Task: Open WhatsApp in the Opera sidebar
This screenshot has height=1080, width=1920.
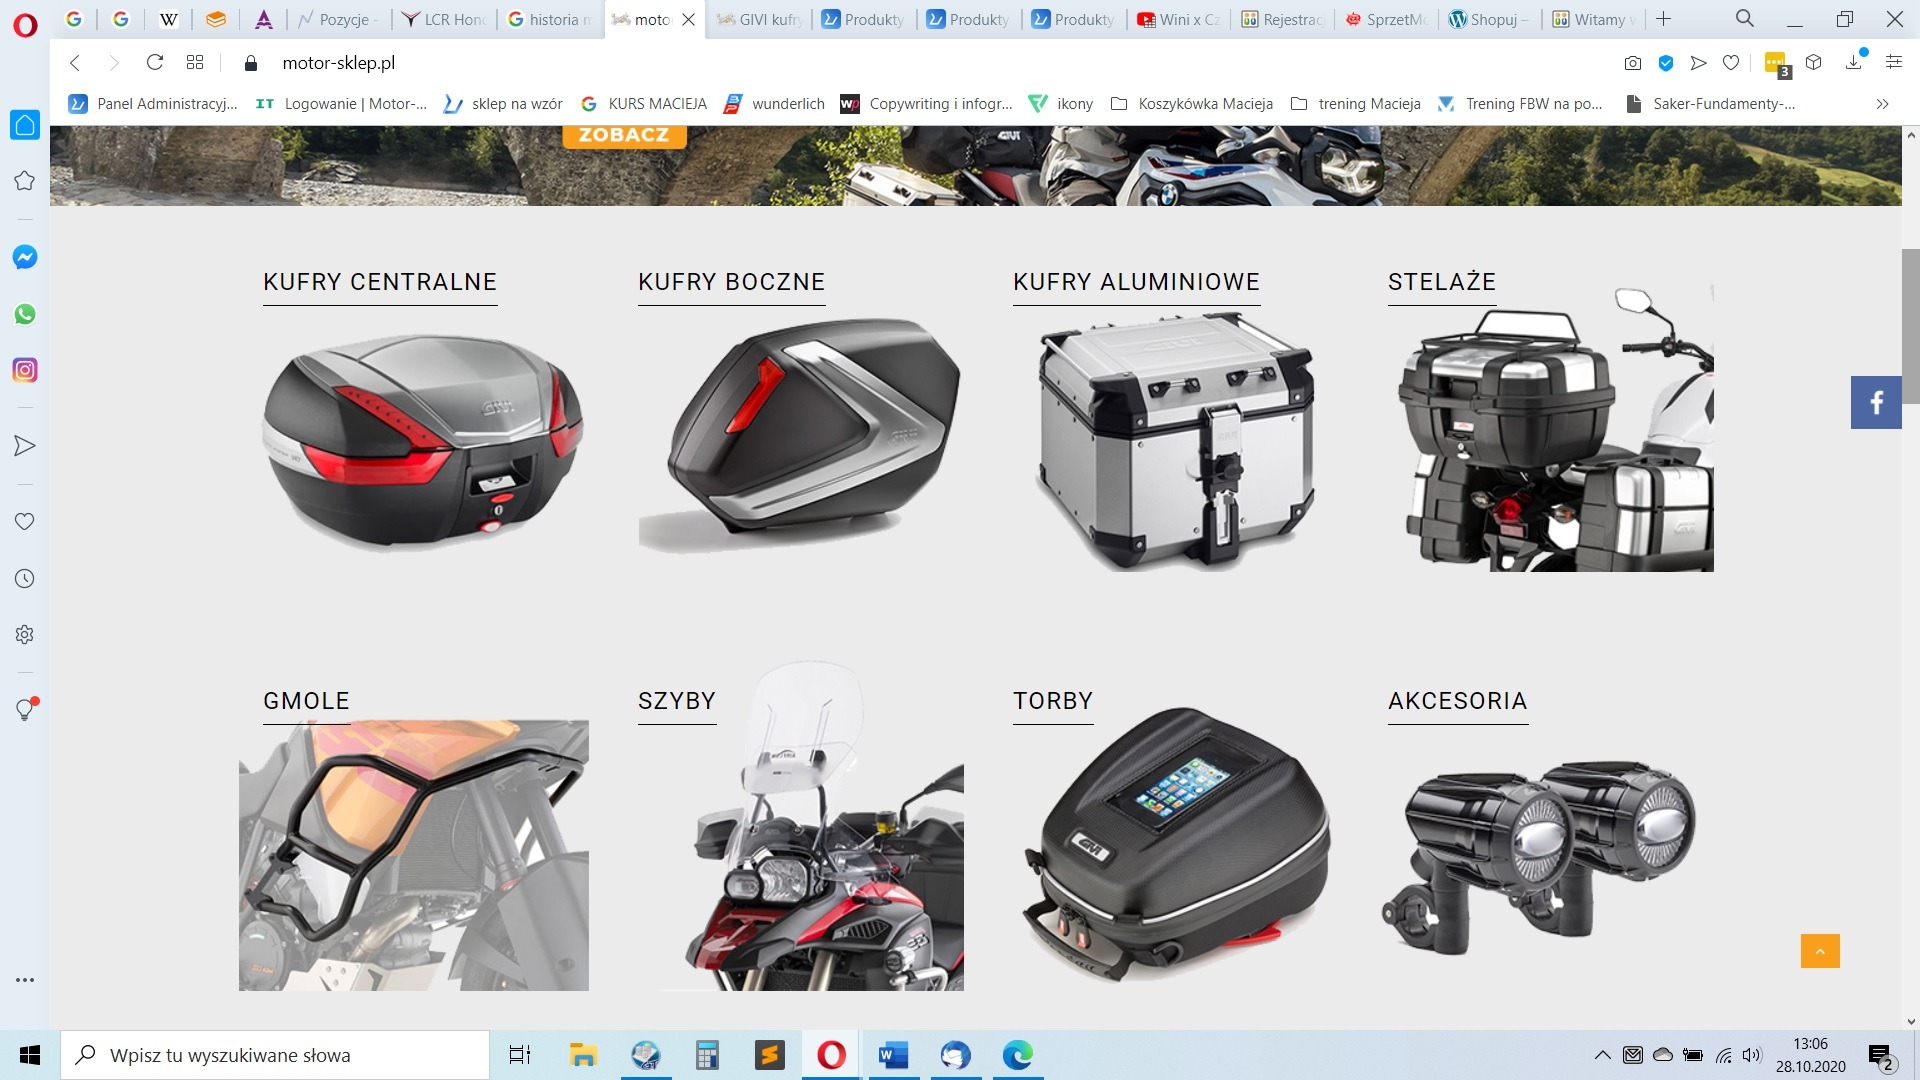Action: pyautogui.click(x=25, y=314)
